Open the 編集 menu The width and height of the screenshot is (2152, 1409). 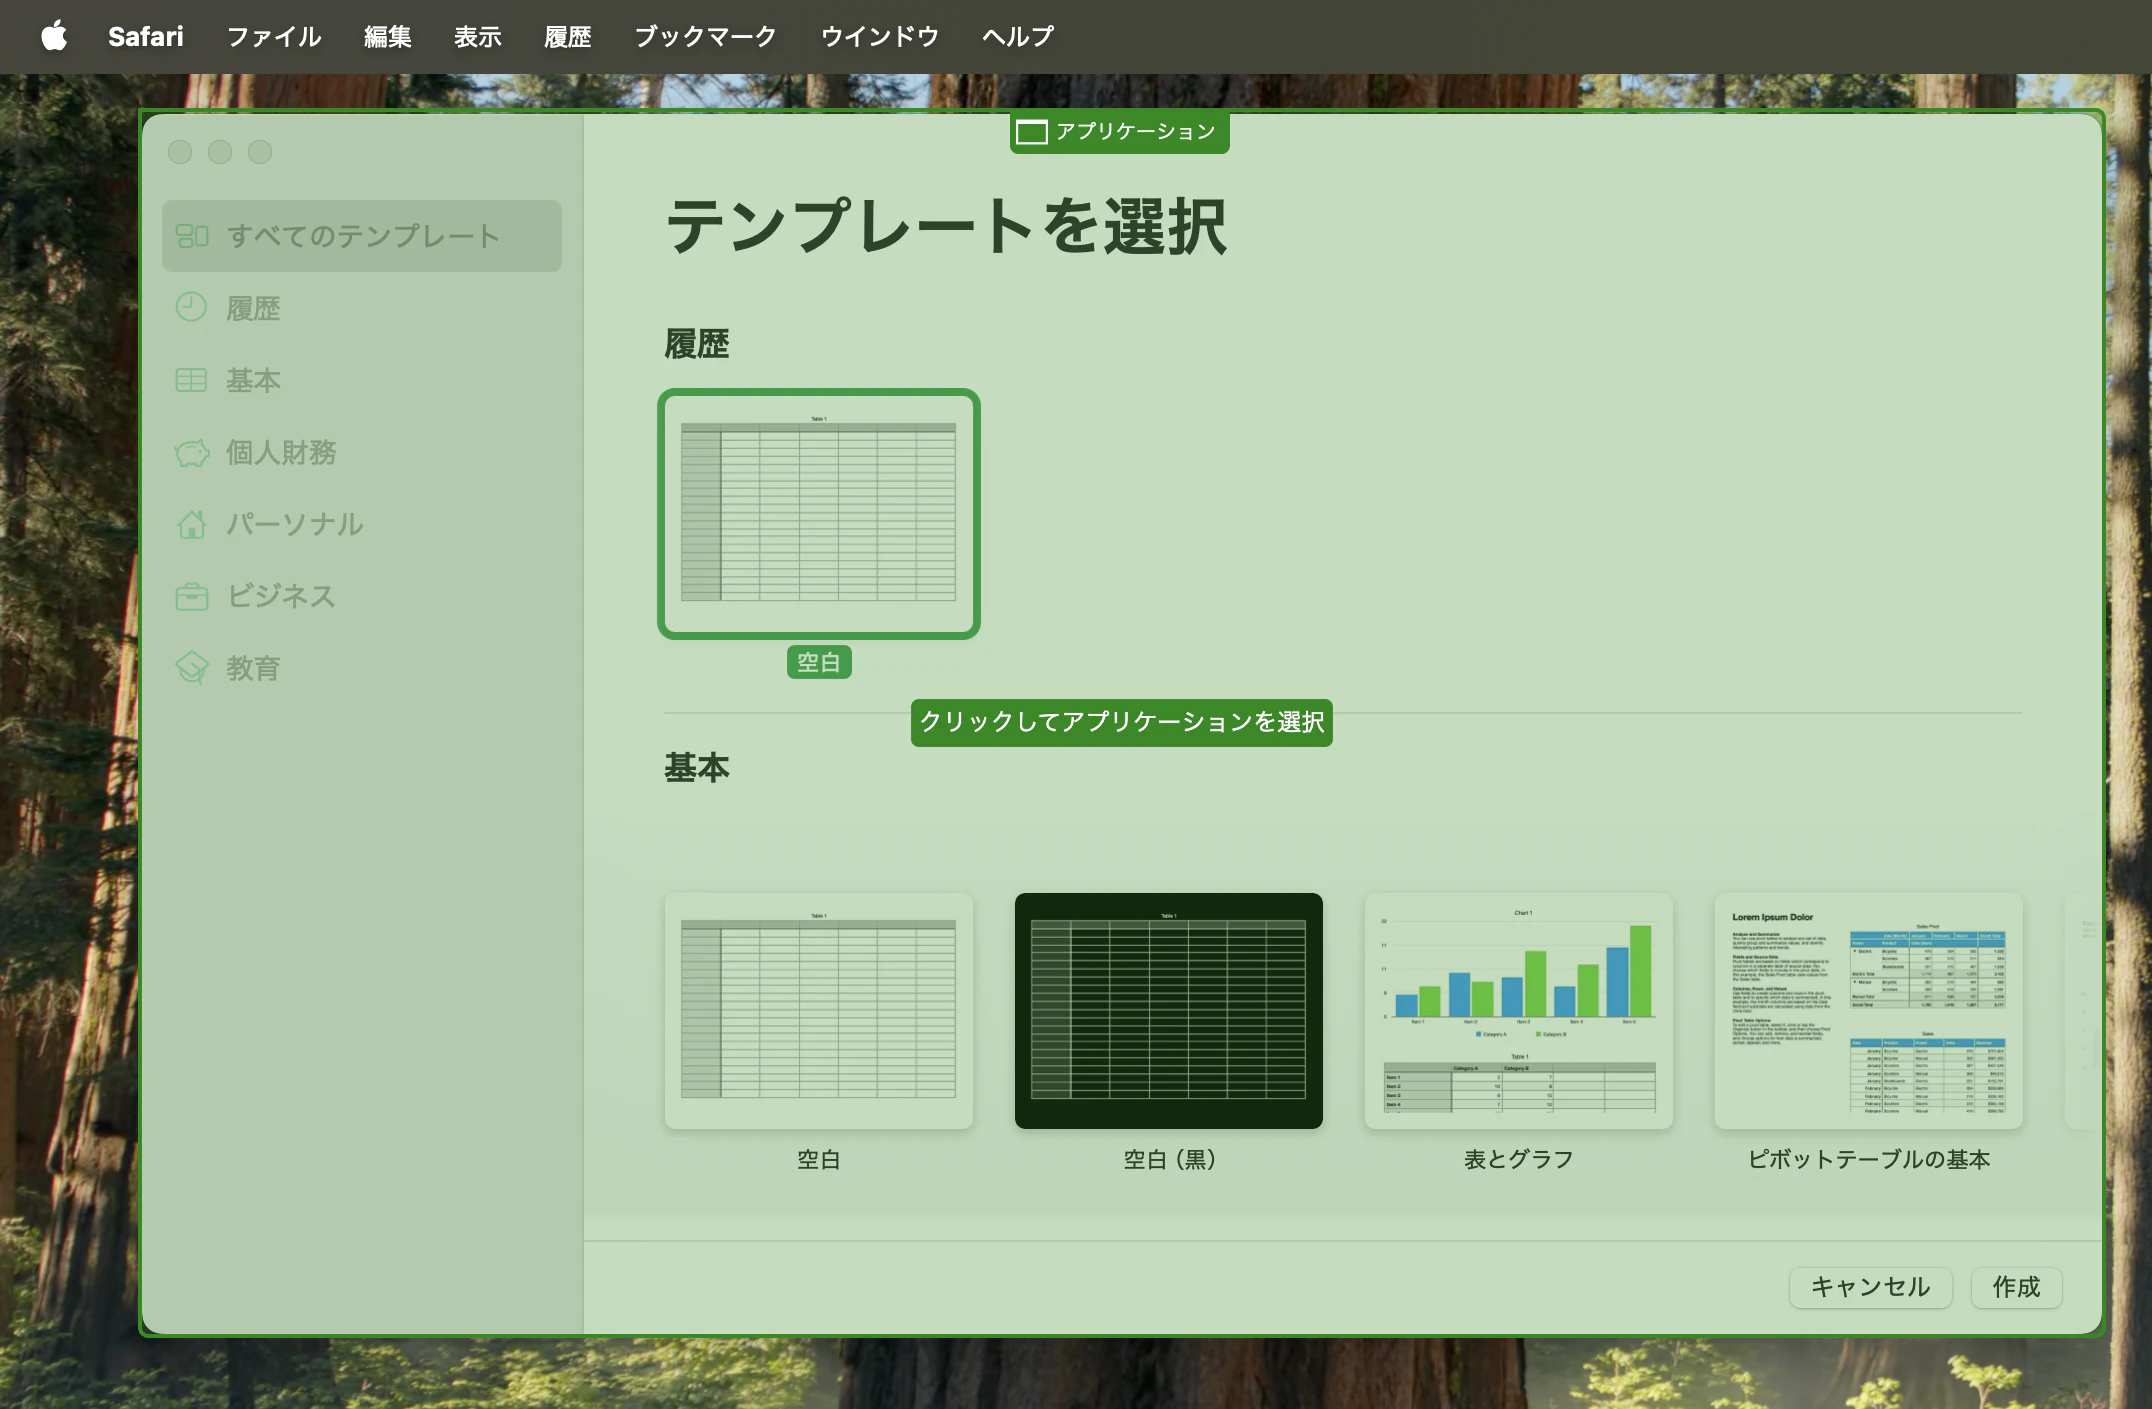coord(388,37)
